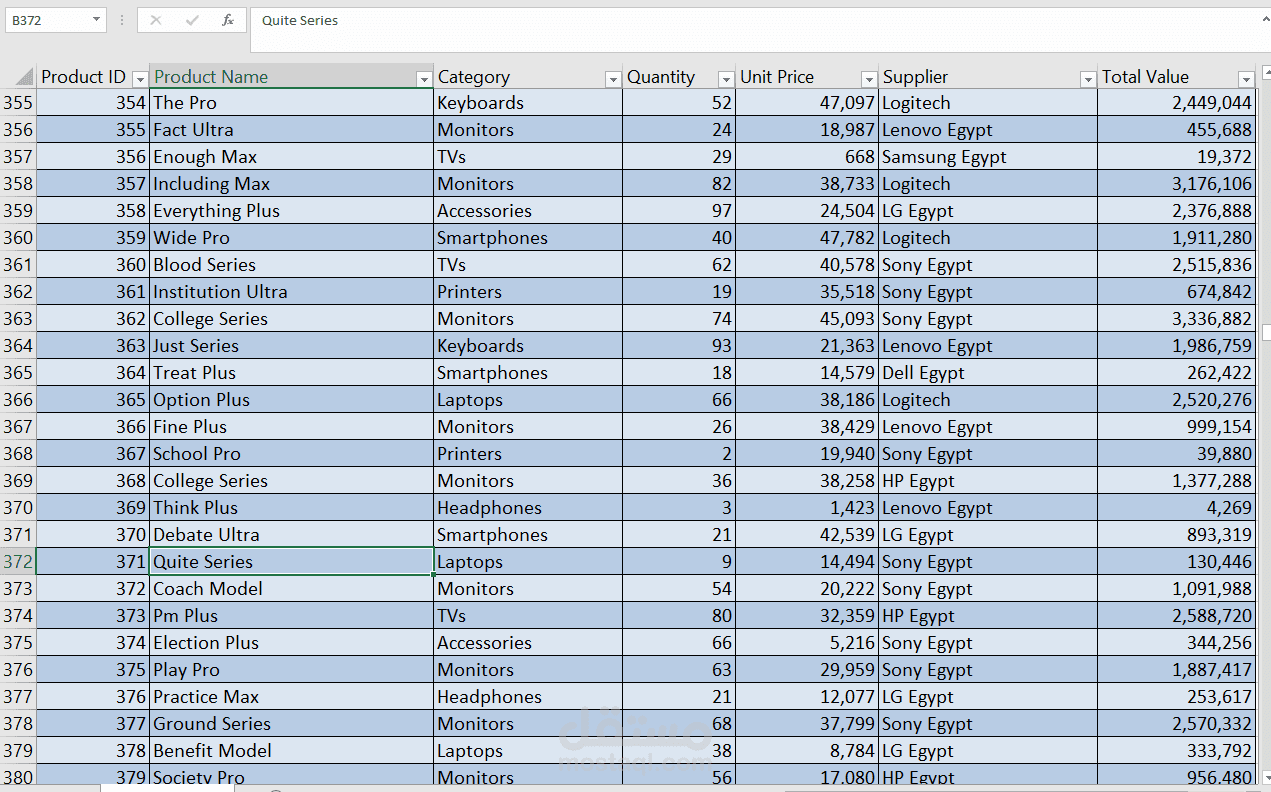Select cell 'The Pro'
This screenshot has height=792, width=1271.
(291, 103)
